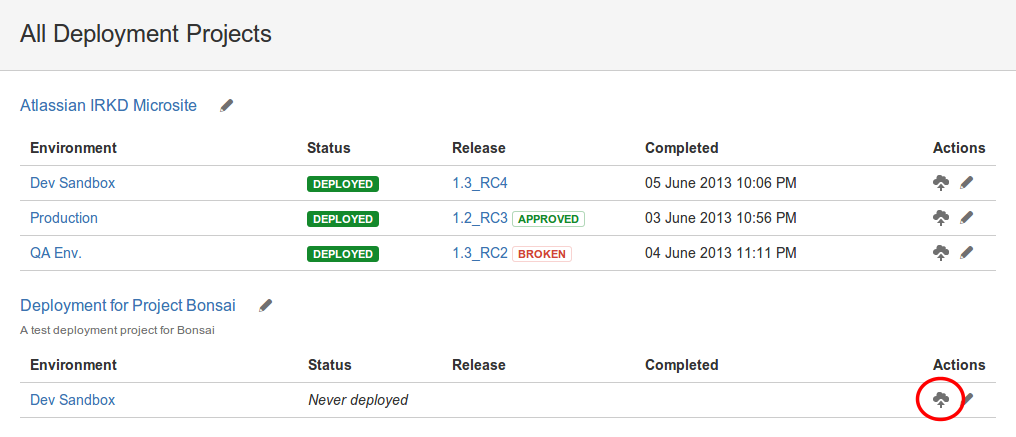Open the Atlassian IRKD Microsite project link
This screenshot has height=437, width=1016.
pos(108,105)
